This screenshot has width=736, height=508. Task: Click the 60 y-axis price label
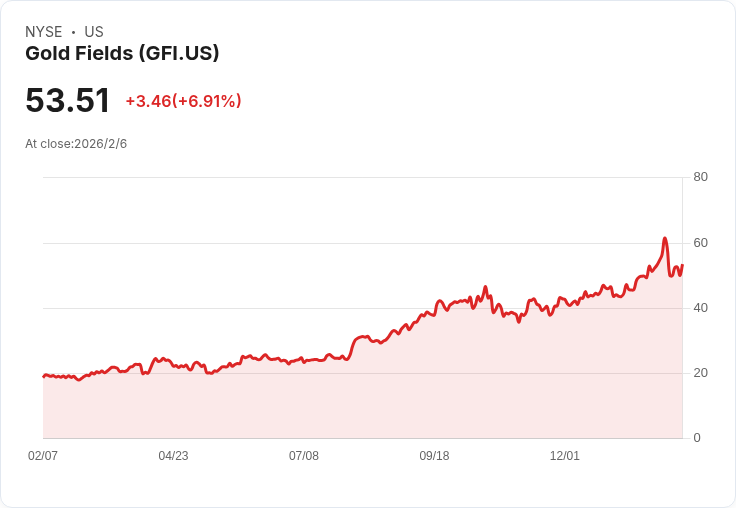pyautogui.click(x=700, y=243)
